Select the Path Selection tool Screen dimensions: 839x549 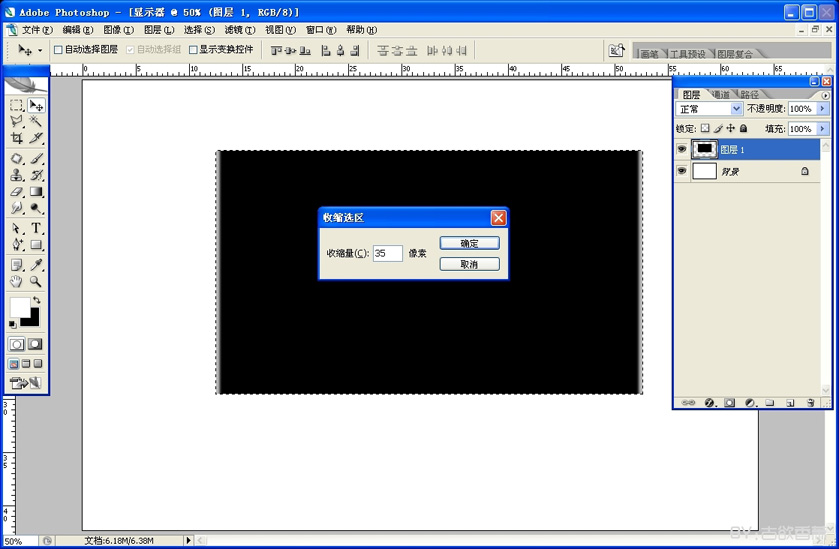pyautogui.click(x=17, y=228)
